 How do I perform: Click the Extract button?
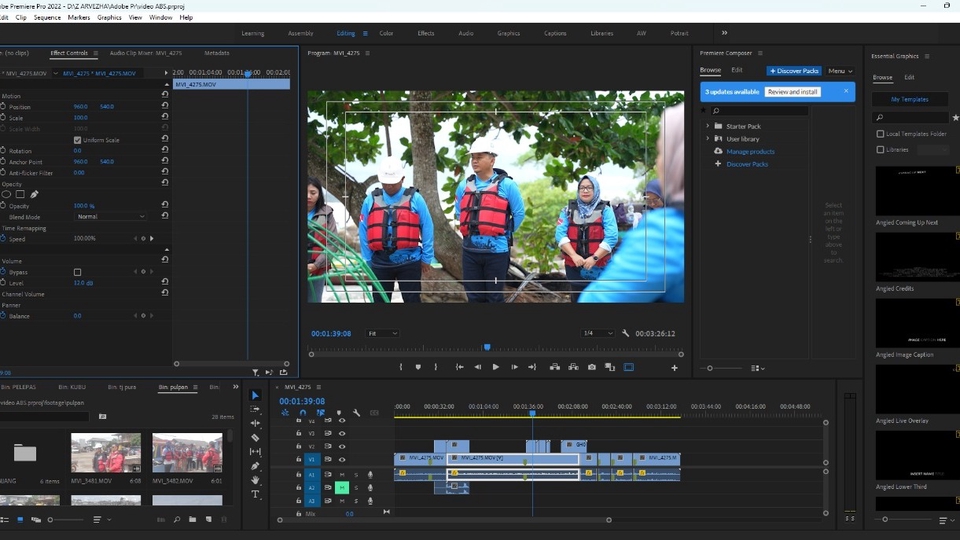[x=574, y=367]
